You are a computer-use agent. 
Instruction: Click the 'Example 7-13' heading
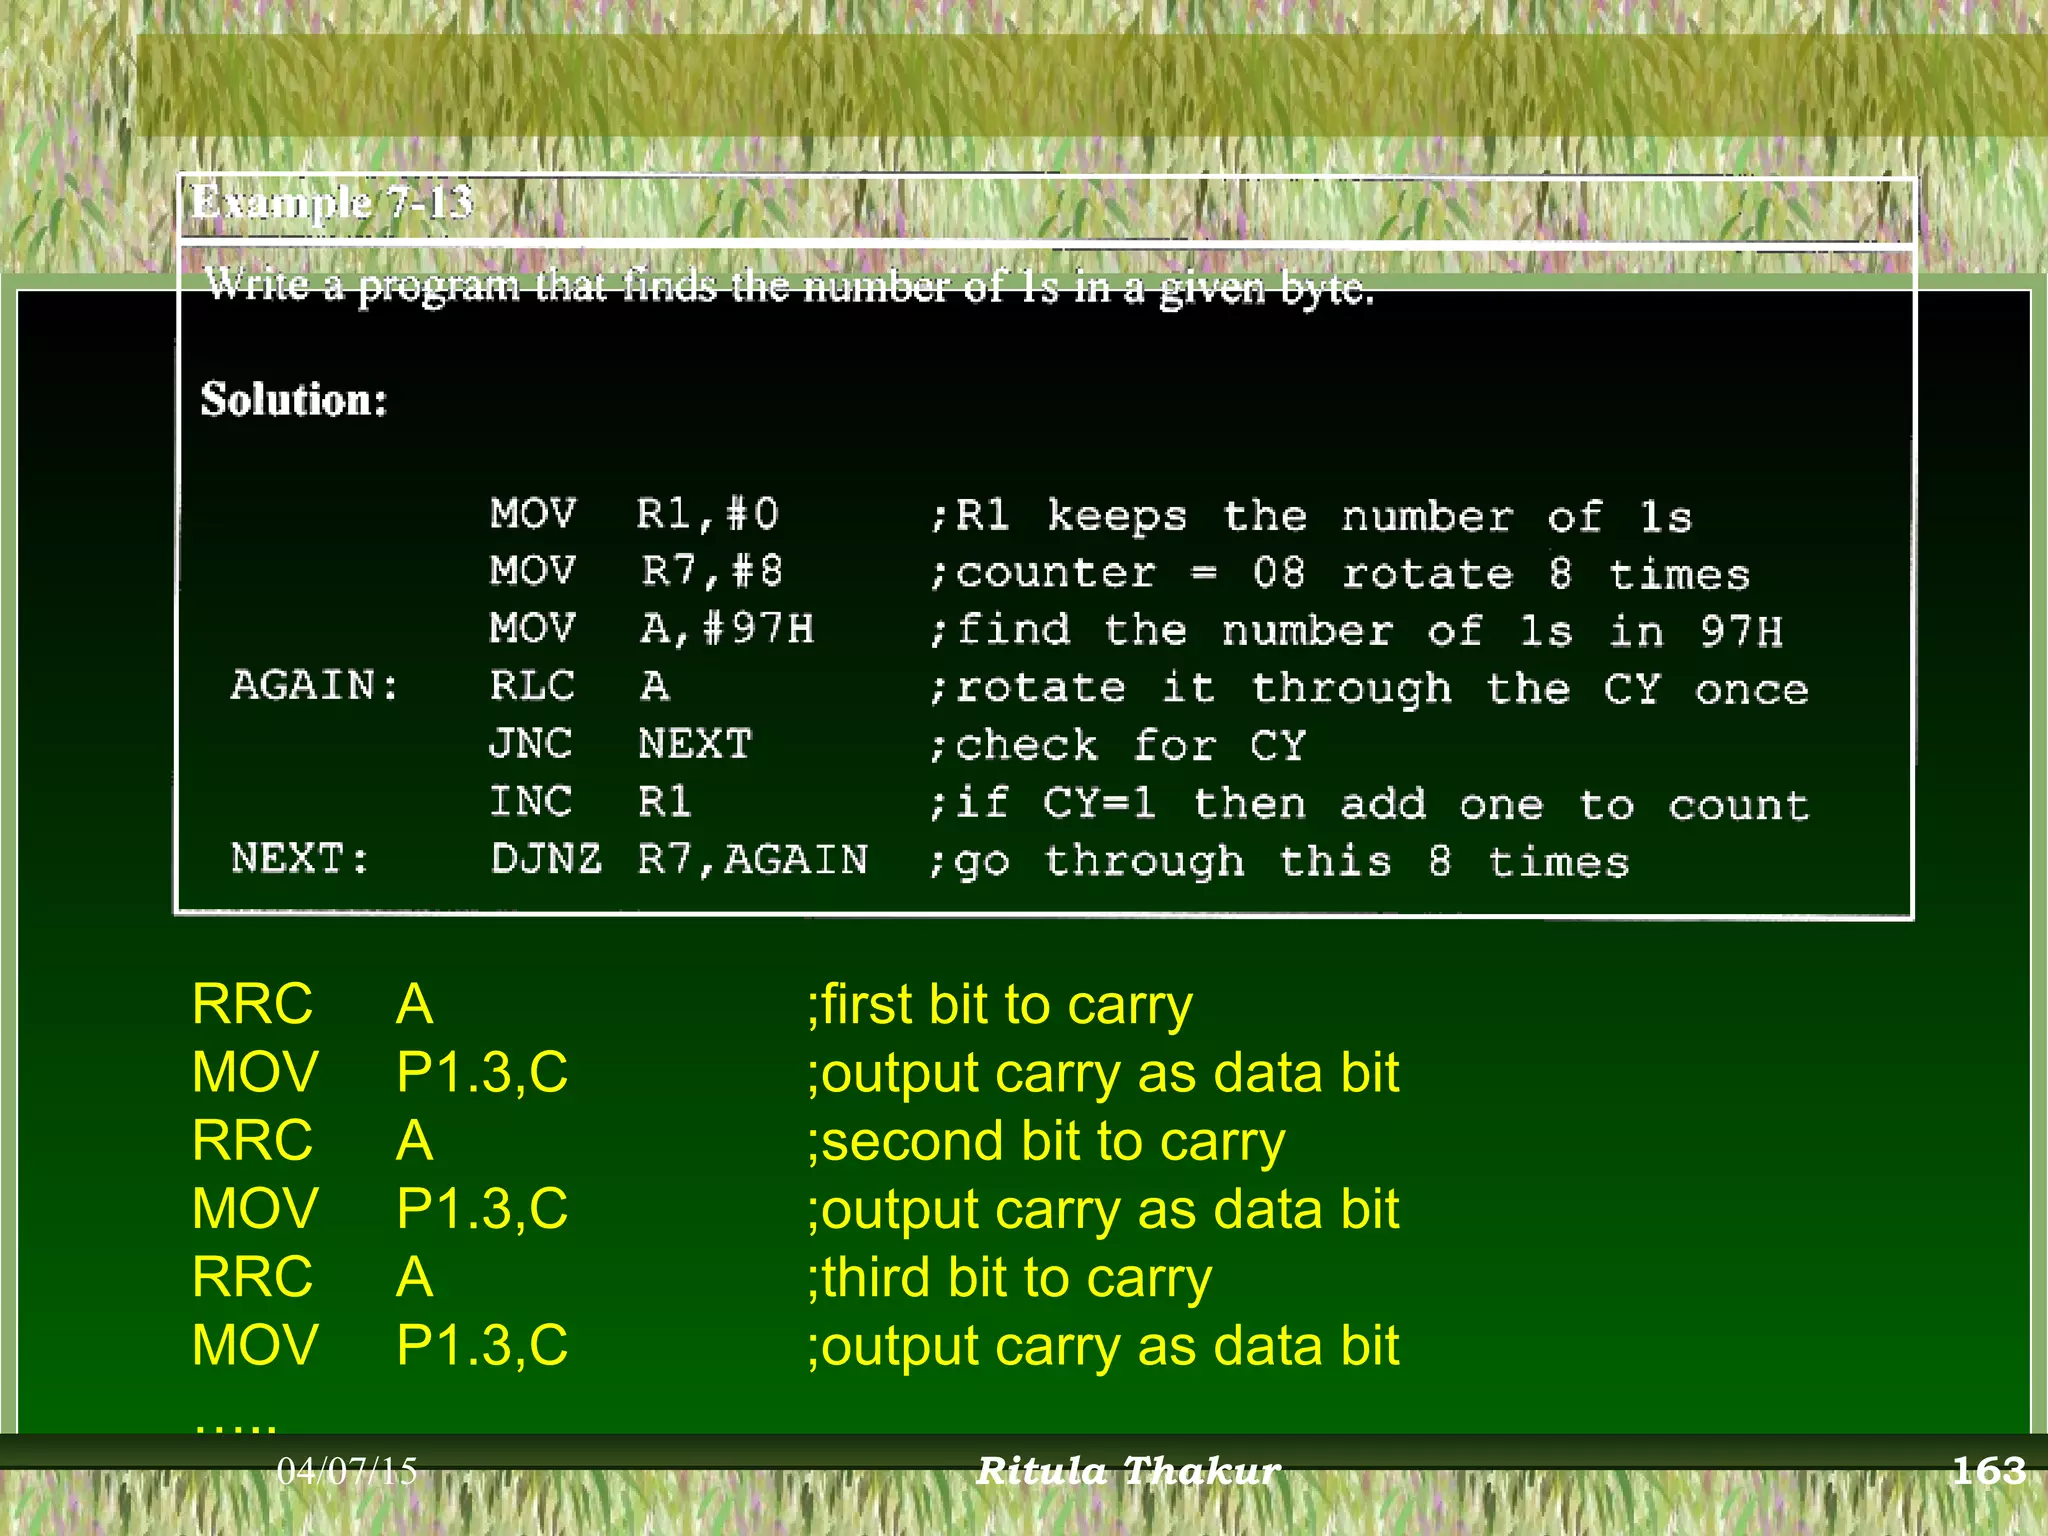pos(332,203)
